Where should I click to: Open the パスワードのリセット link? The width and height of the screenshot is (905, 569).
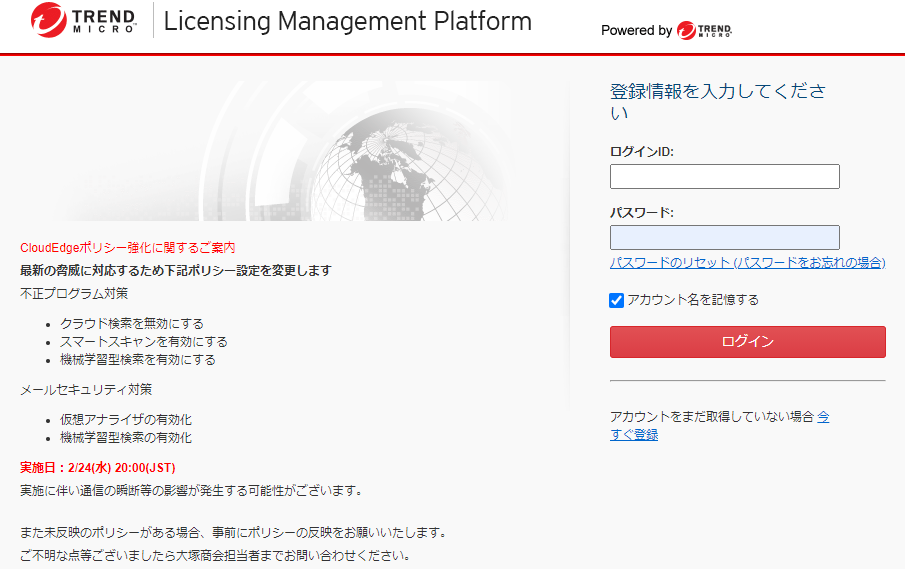(747, 263)
